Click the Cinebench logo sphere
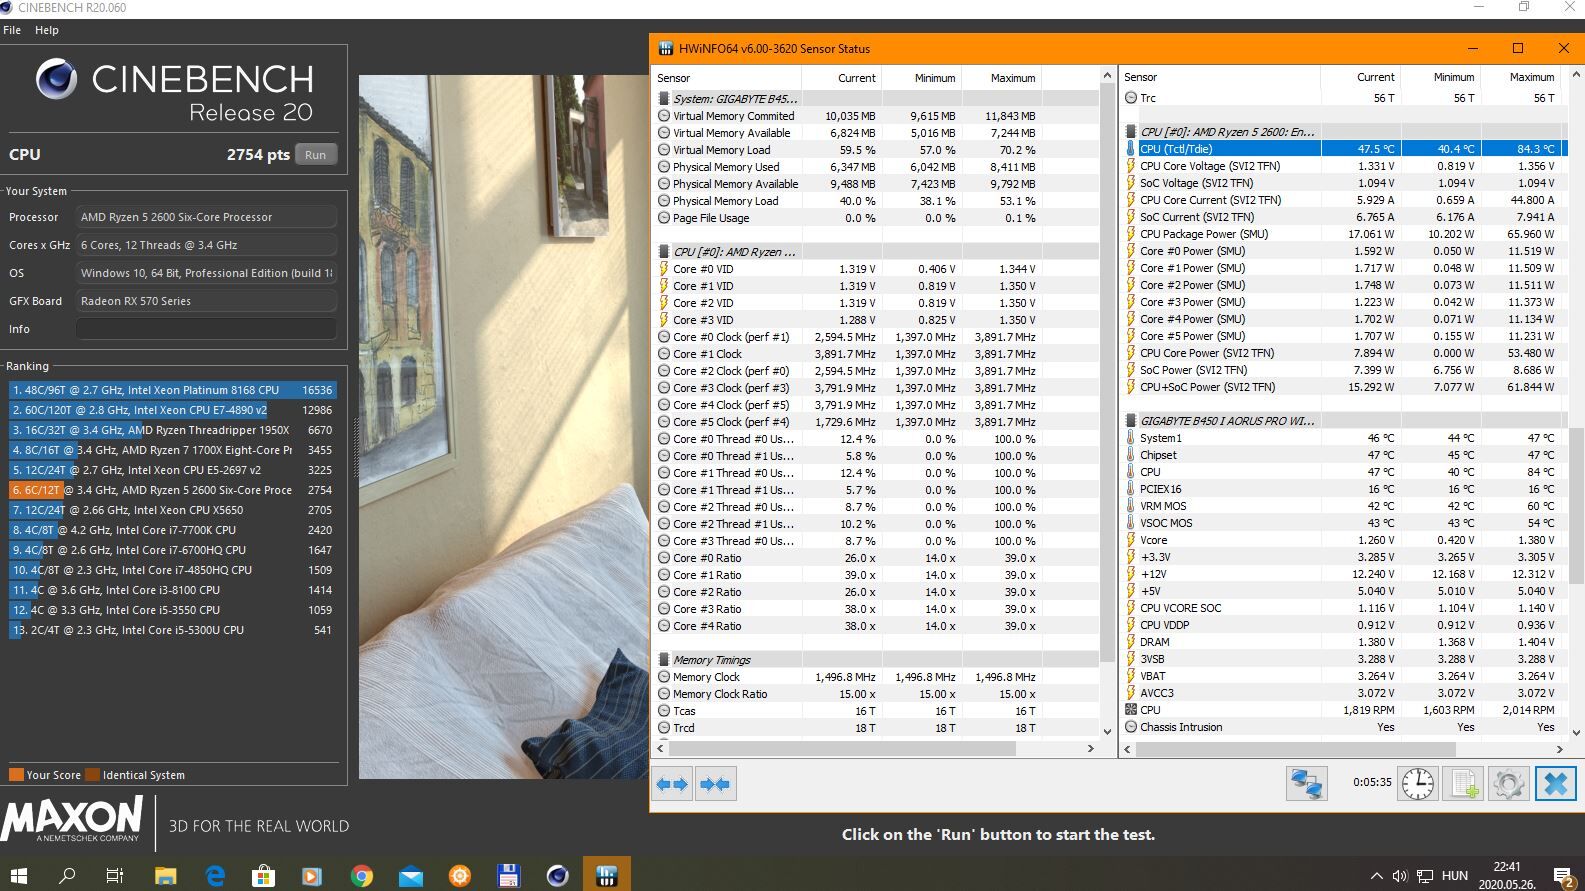This screenshot has height=891, width=1585. (57, 79)
